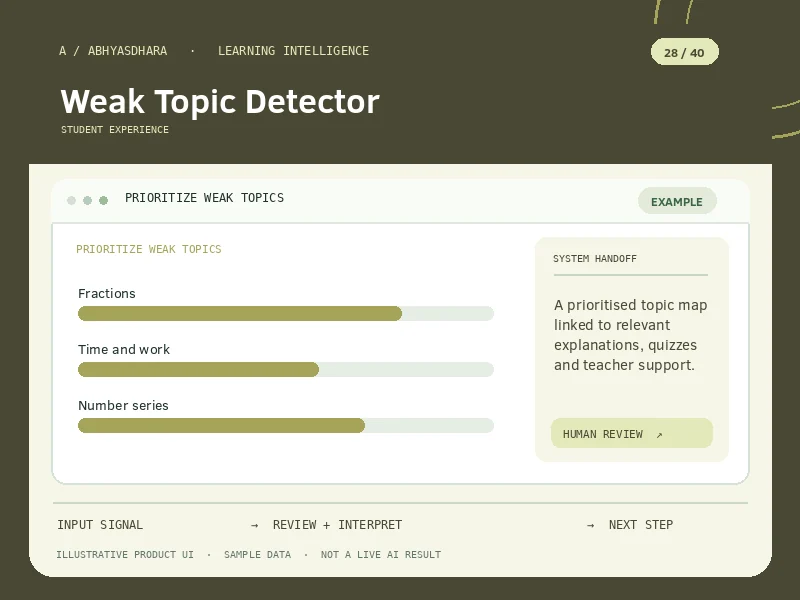Click the olive PRIORITIZE WEAK TOPICS heading

(148, 249)
